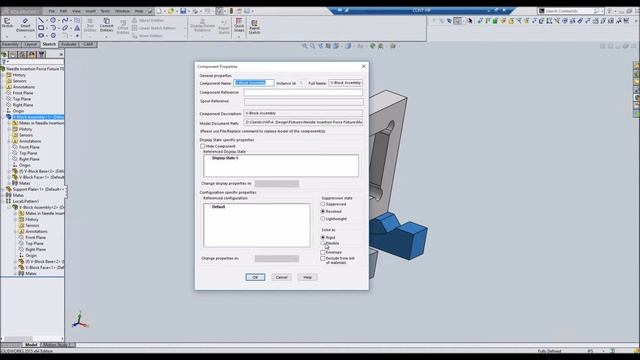Open the ConfigurationManager tab icon

pos(23,54)
